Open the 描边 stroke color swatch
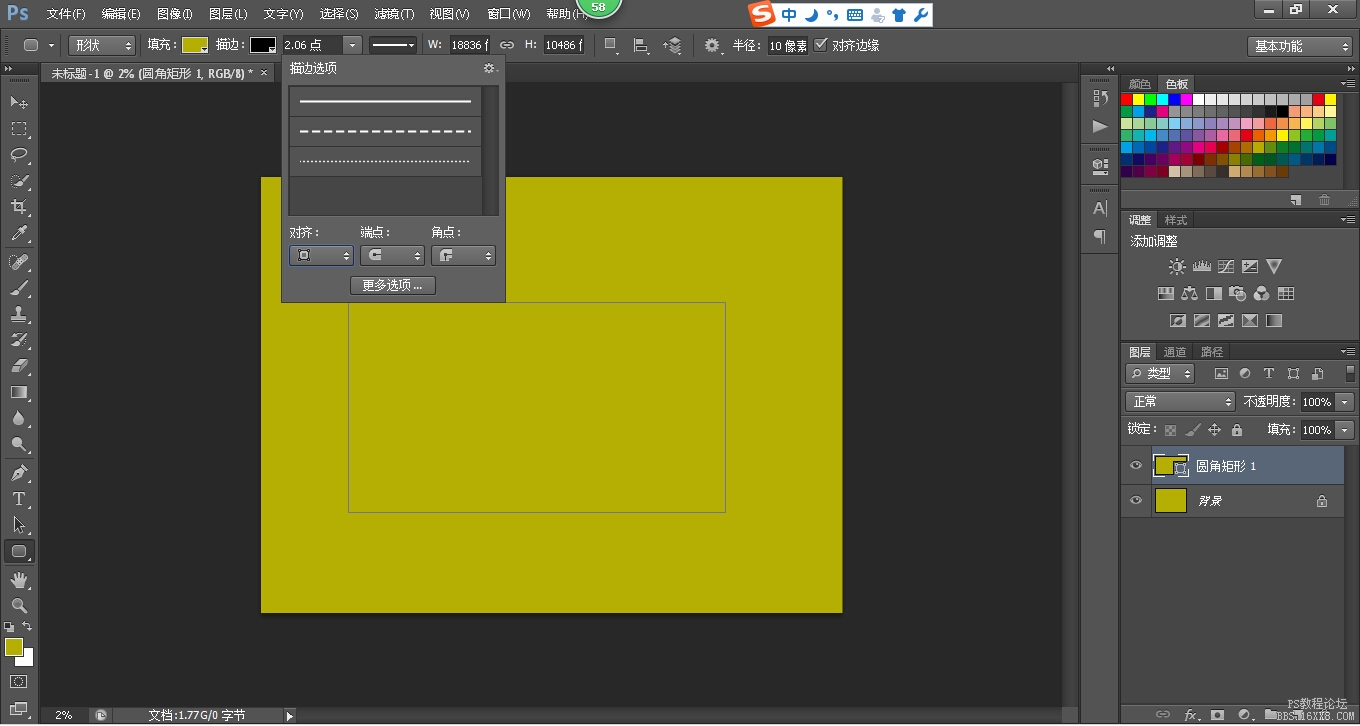1360x726 pixels. 263,45
